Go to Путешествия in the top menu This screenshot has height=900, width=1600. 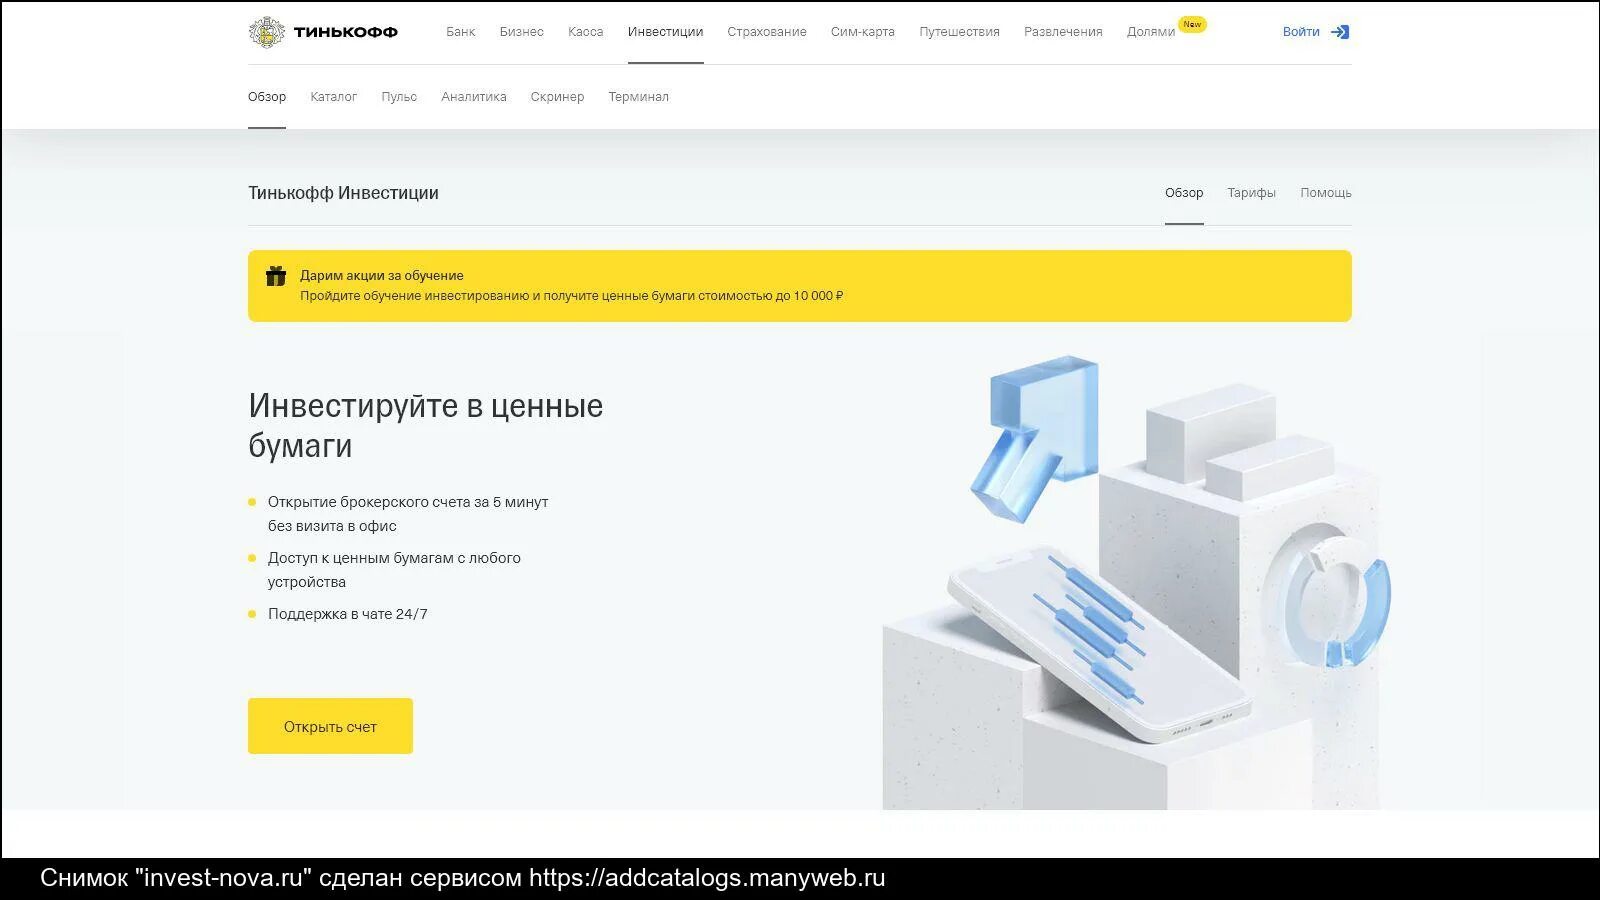click(x=959, y=32)
